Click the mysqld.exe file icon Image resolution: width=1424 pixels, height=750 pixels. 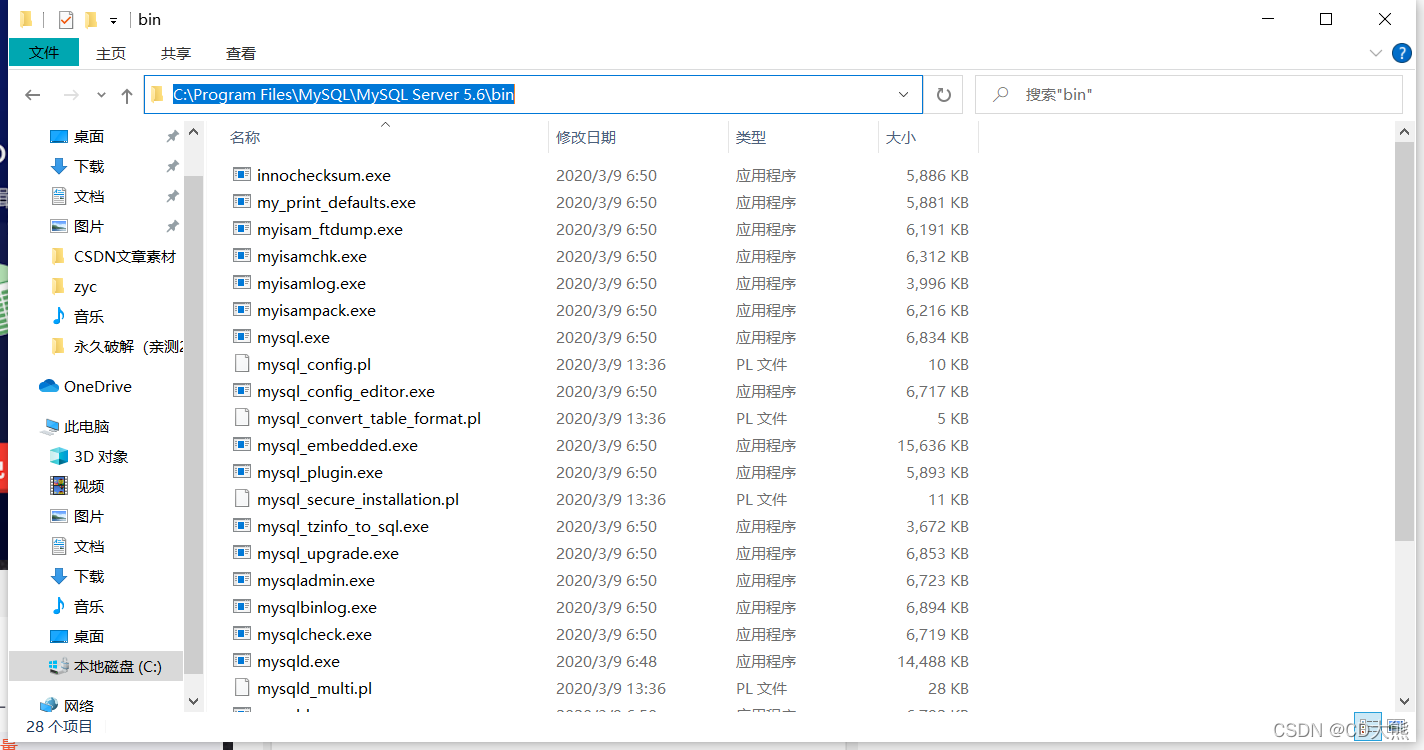[241, 661]
